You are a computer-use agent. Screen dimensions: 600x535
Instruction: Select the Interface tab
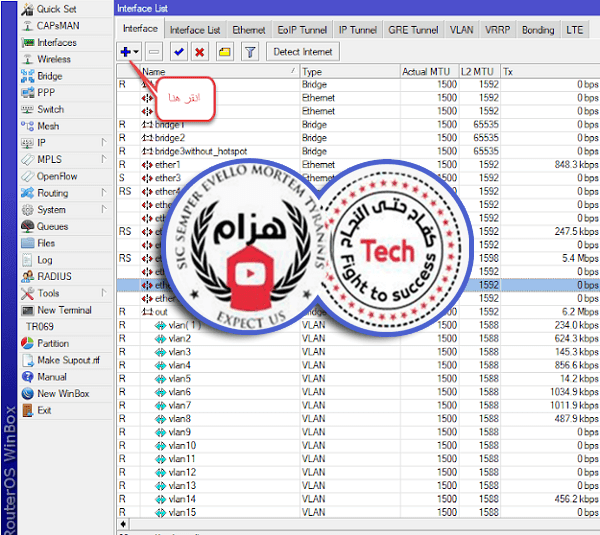pos(140,28)
